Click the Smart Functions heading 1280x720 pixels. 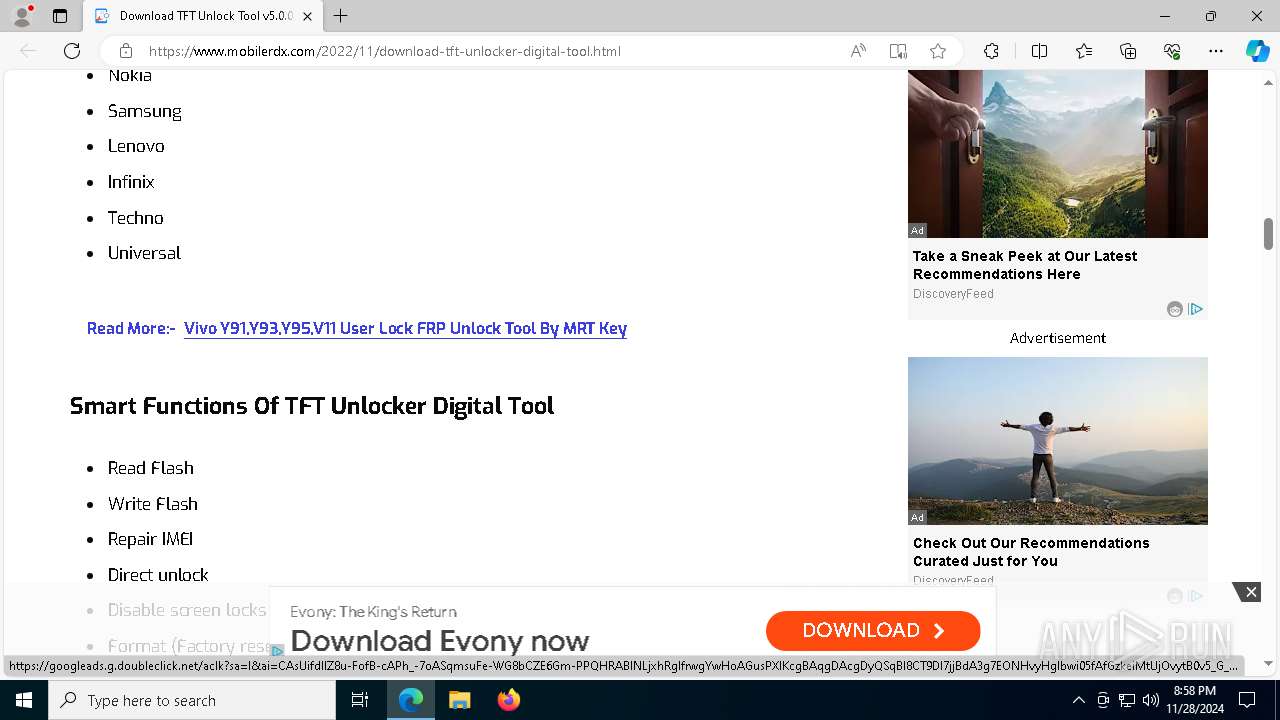312,406
